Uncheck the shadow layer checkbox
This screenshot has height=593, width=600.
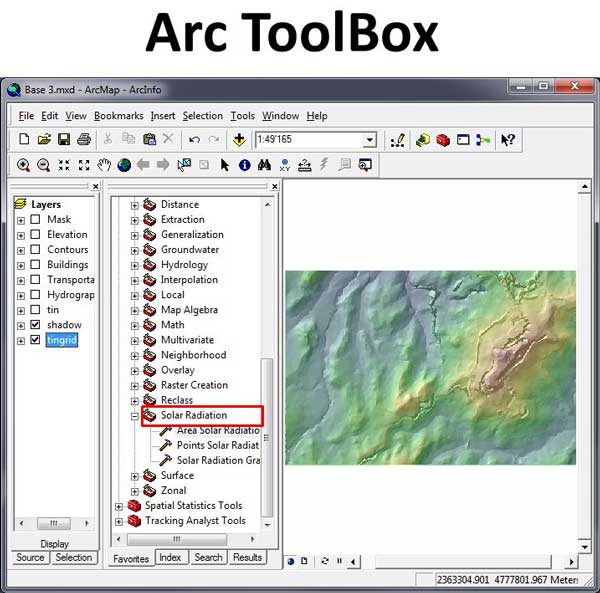pyautogui.click(x=35, y=324)
